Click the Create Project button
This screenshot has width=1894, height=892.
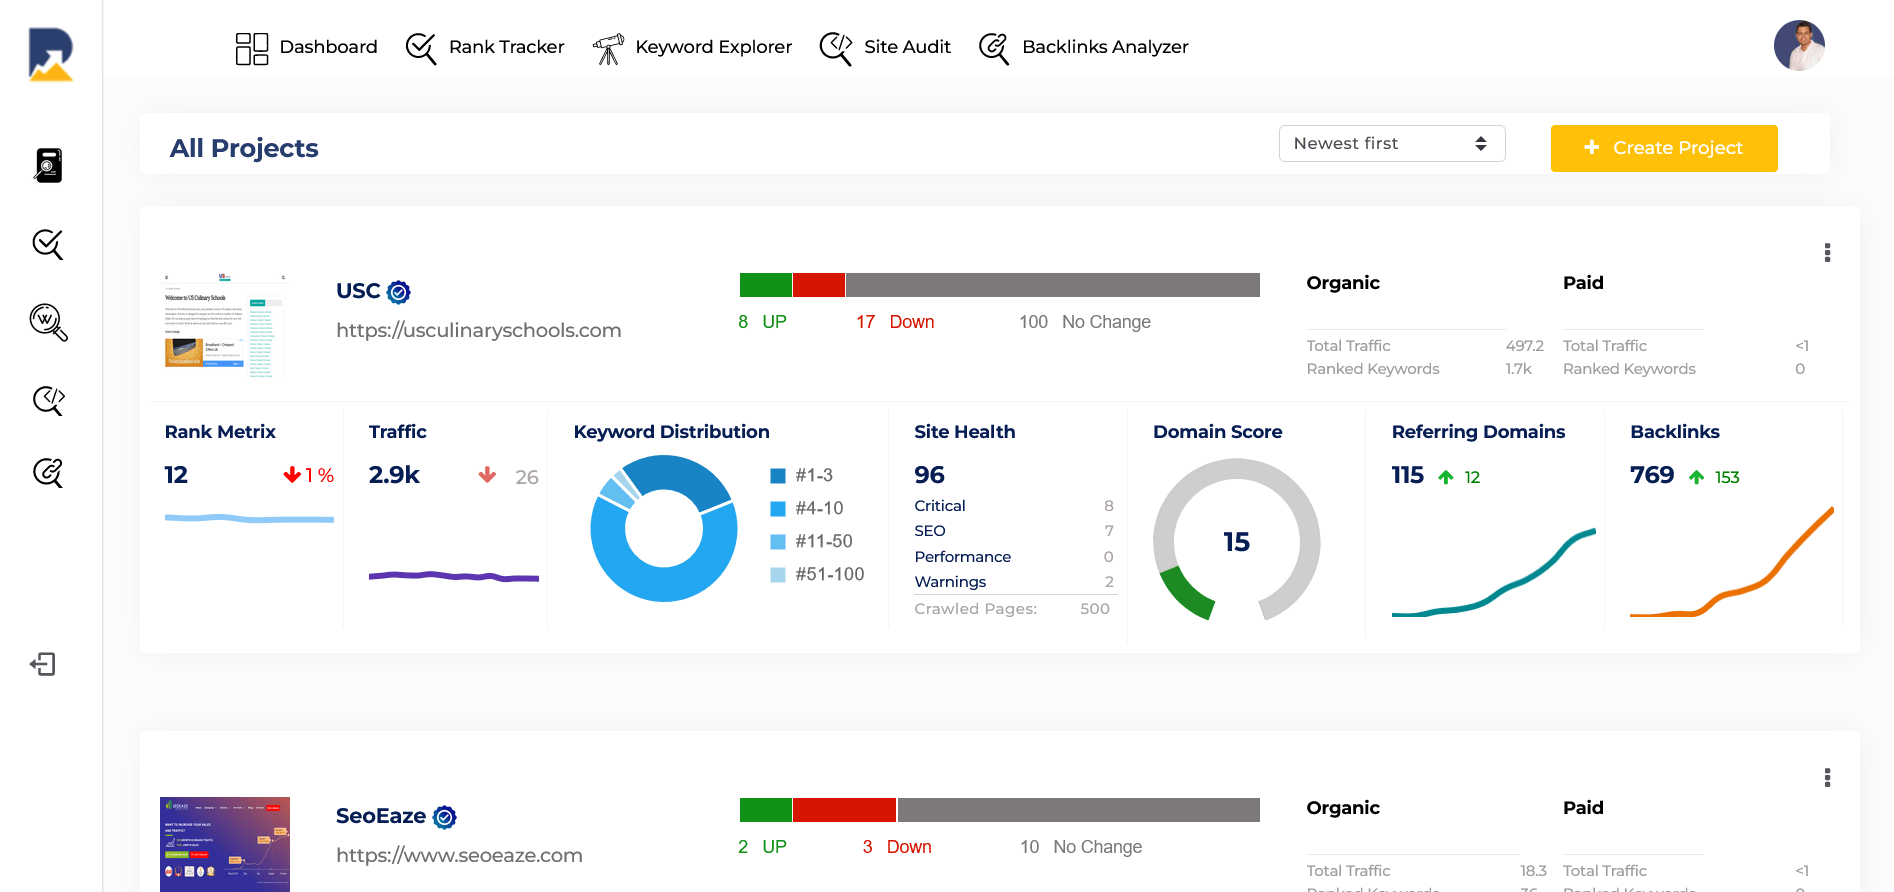pyautogui.click(x=1664, y=148)
